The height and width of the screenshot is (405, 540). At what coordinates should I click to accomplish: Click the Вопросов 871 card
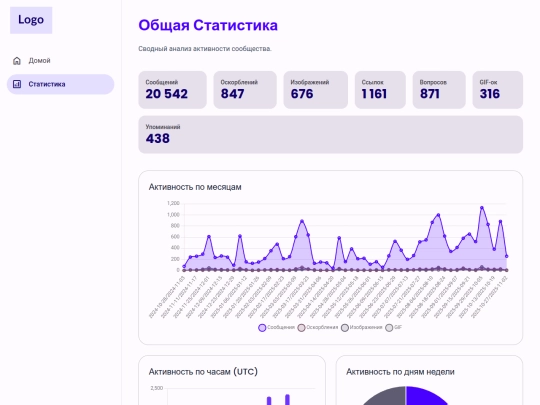(x=439, y=90)
